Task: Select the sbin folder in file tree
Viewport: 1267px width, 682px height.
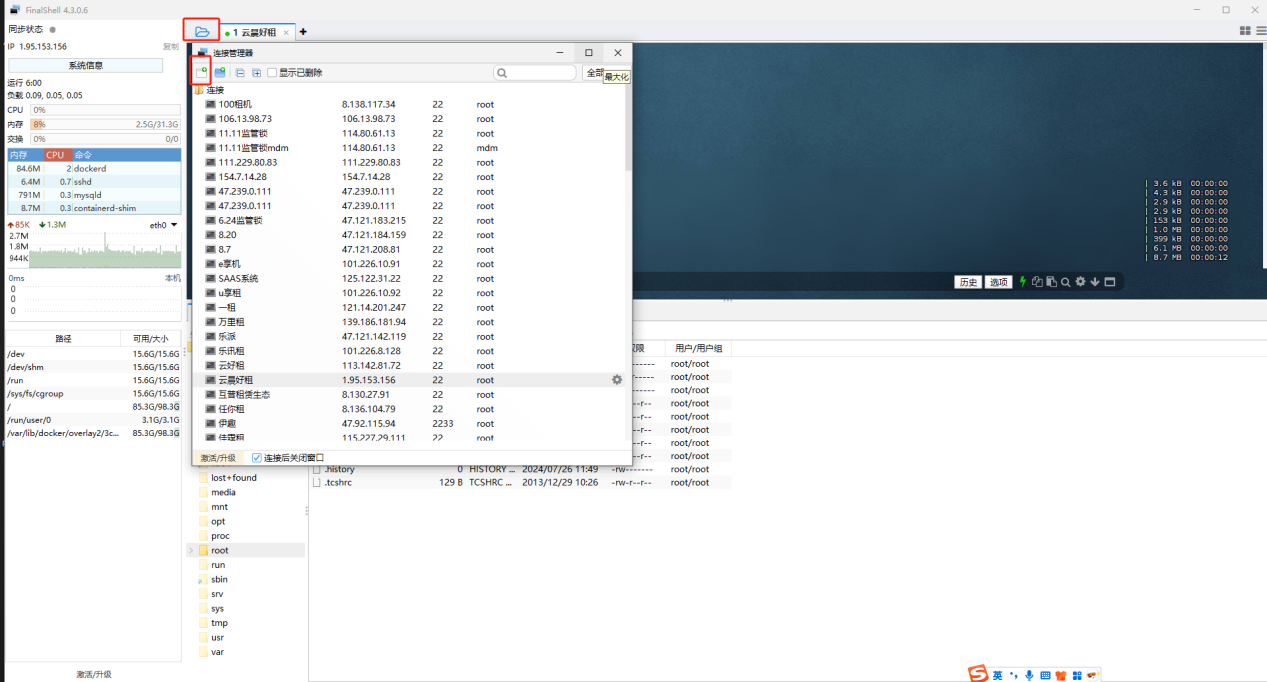Action: [219, 580]
